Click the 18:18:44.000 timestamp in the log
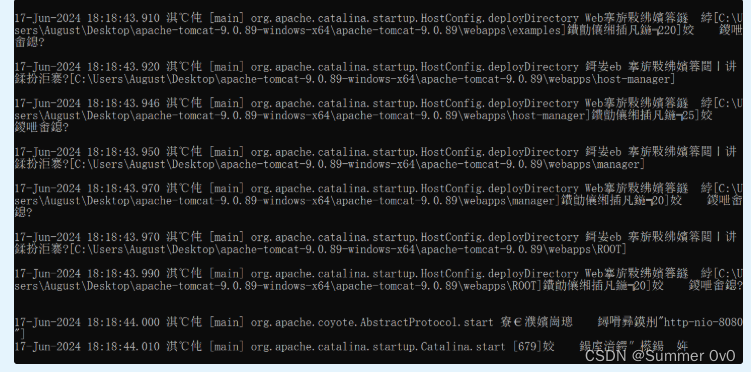Viewport: 751px width, 372px height. (x=123, y=322)
